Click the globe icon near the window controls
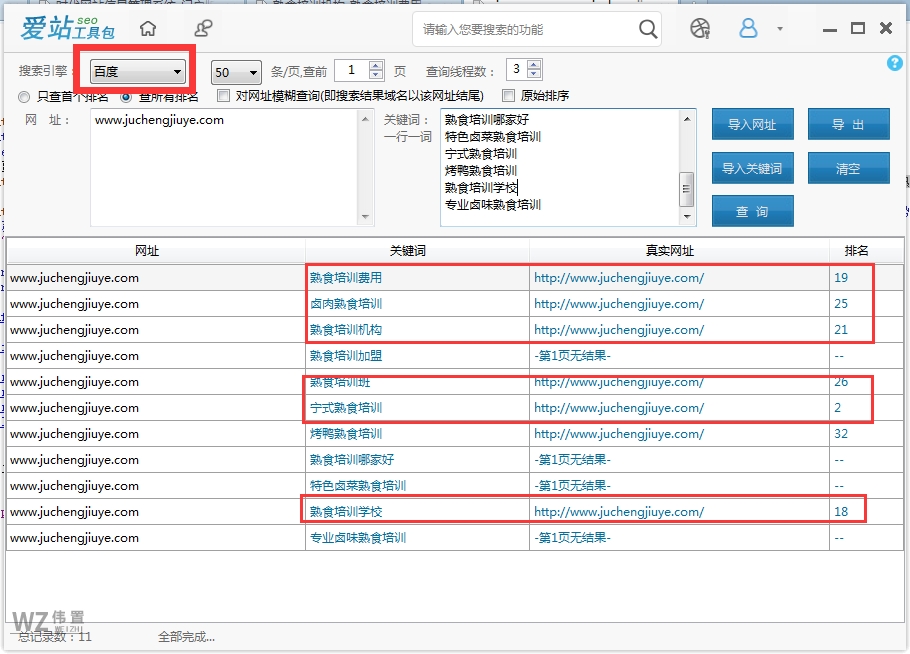The image size is (910, 654). tap(699, 28)
